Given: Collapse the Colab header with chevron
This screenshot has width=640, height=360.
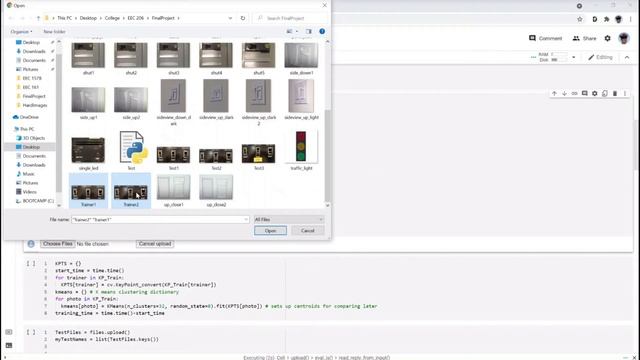Looking at the screenshot, I should point(627,58).
